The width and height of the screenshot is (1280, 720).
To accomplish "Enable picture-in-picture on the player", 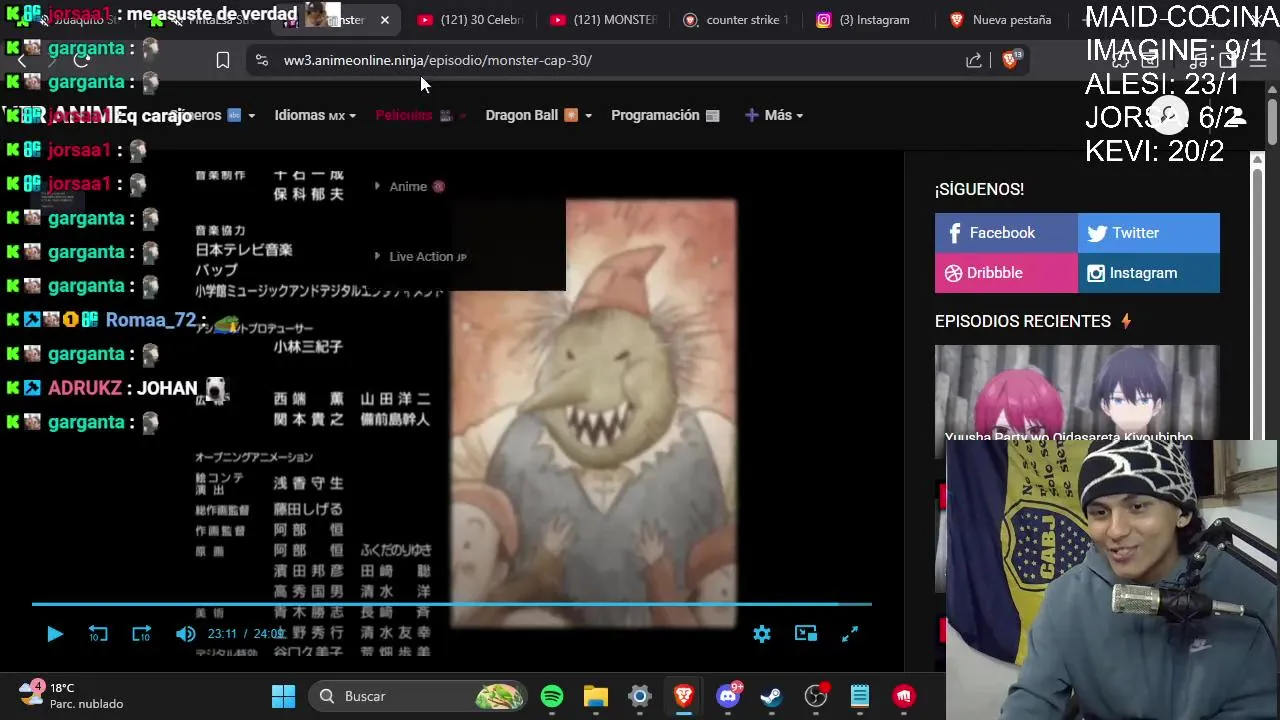I will click(x=806, y=634).
